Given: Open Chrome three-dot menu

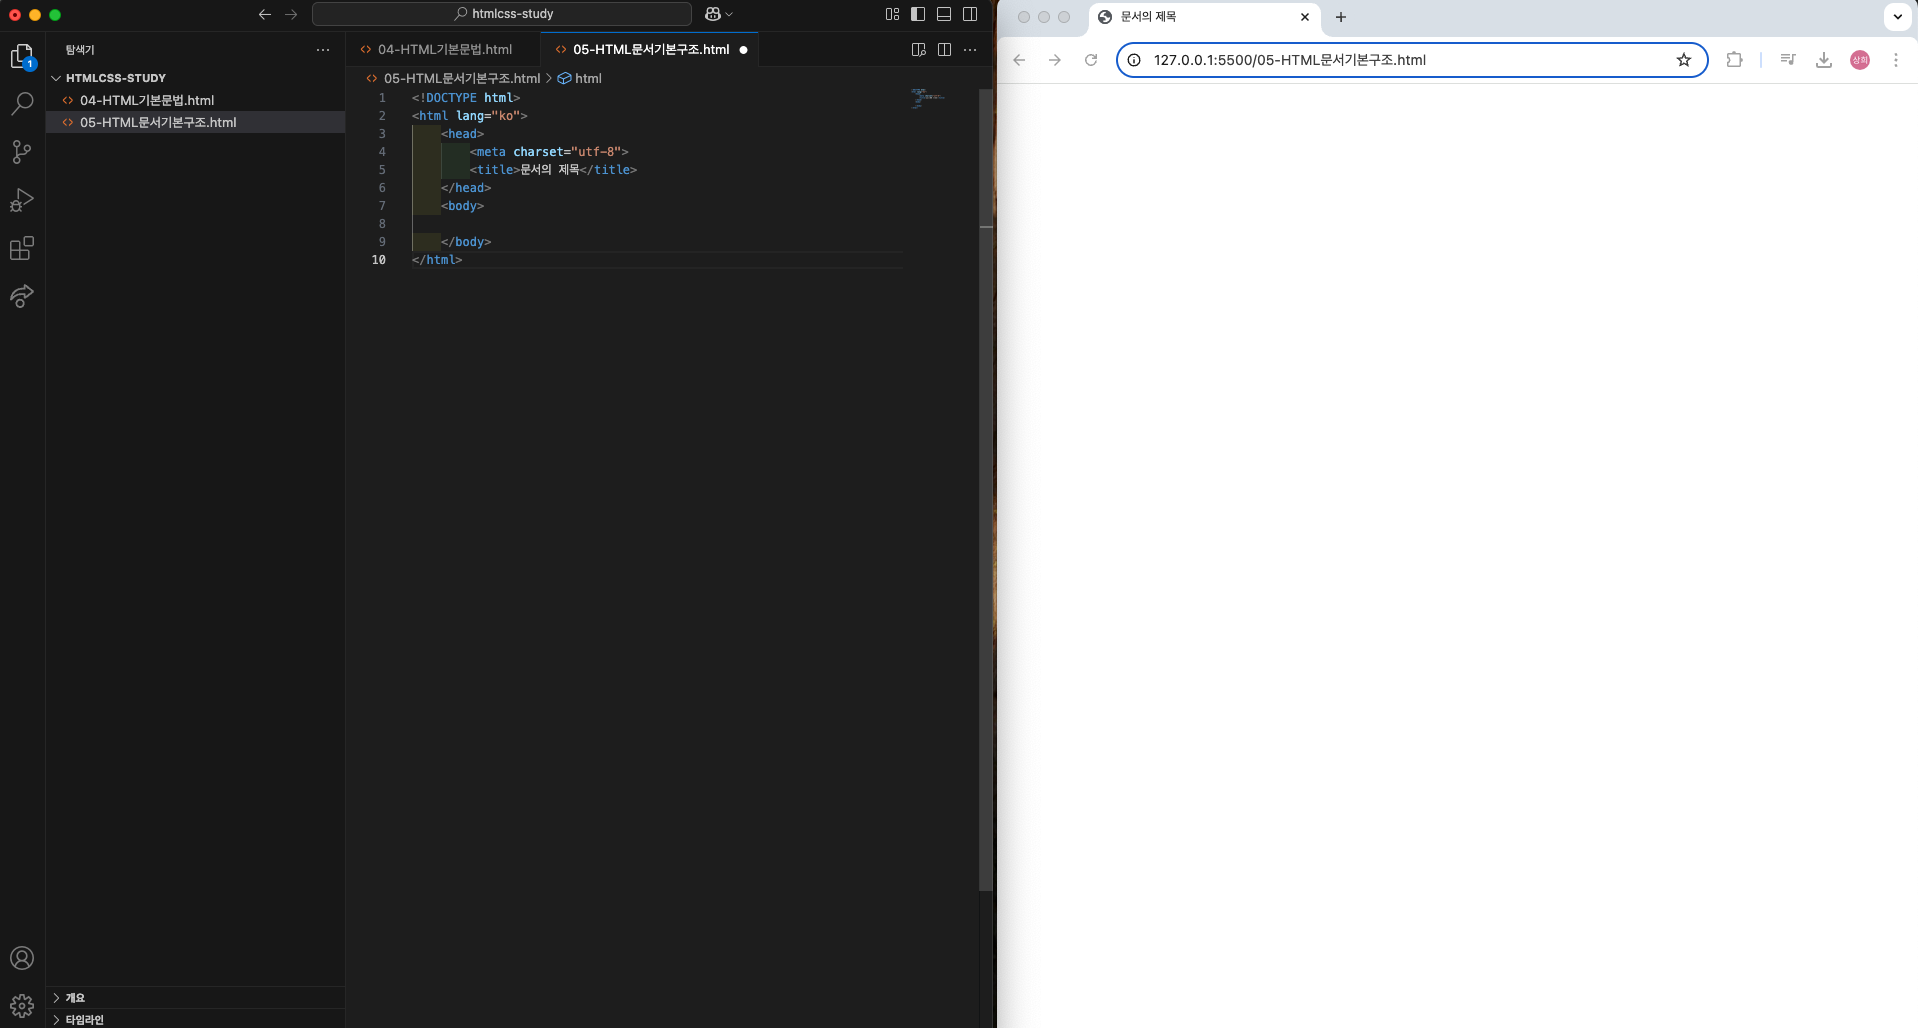Looking at the screenshot, I should [x=1896, y=60].
